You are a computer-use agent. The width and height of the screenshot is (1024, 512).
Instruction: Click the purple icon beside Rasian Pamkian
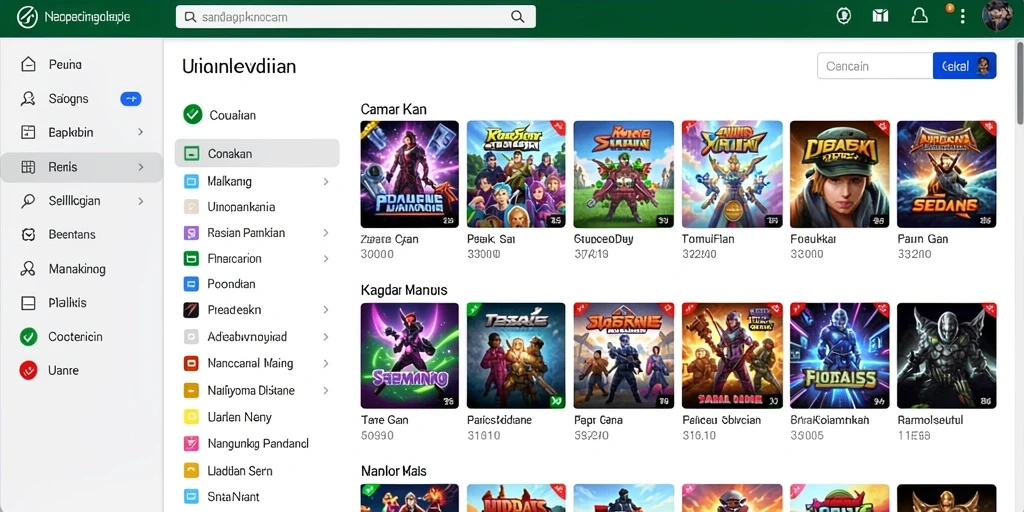191,233
